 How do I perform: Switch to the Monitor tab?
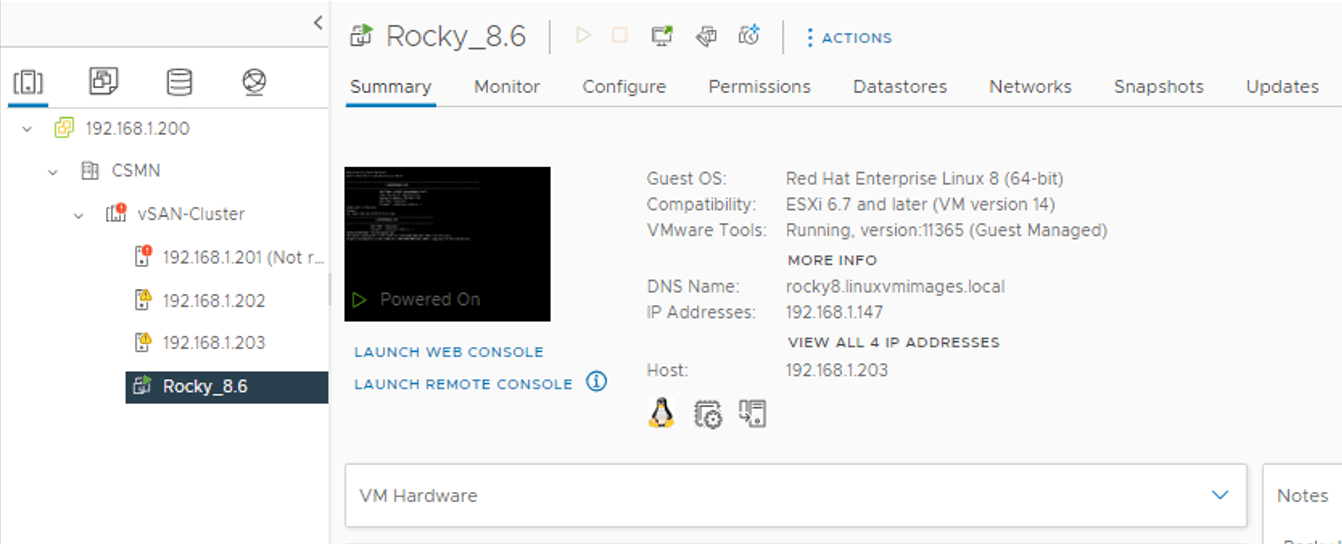(x=507, y=87)
